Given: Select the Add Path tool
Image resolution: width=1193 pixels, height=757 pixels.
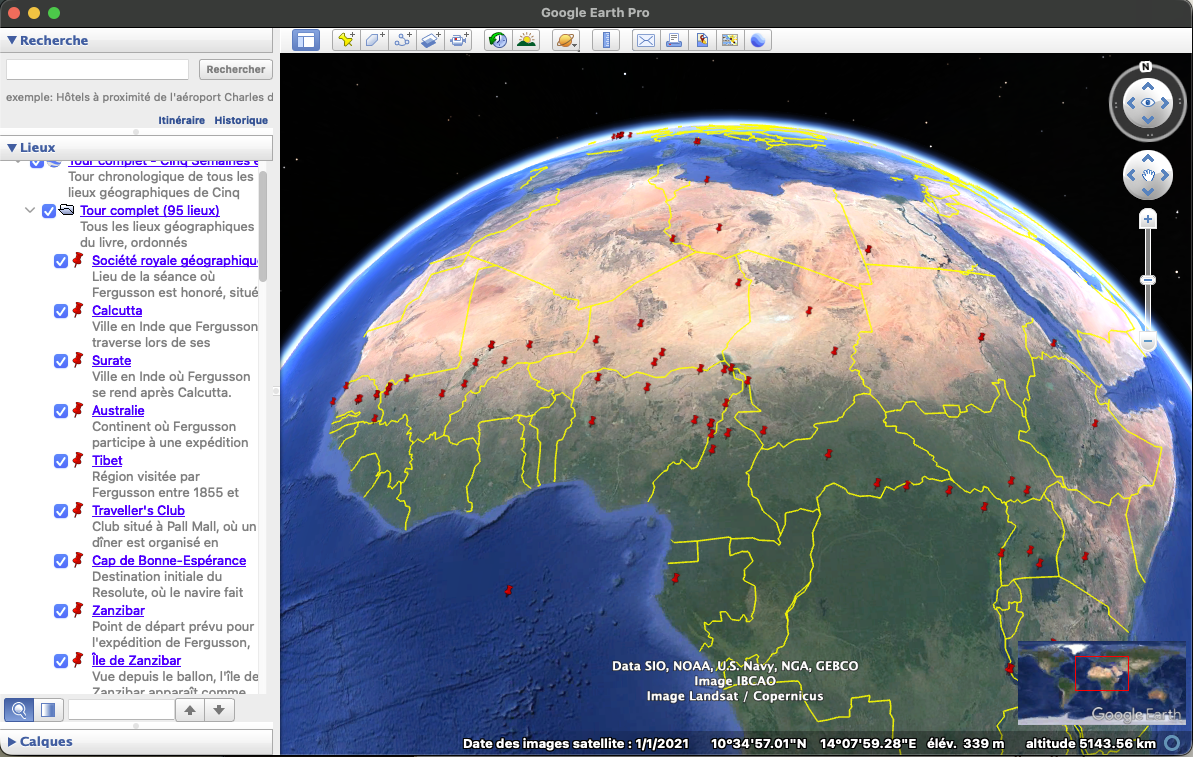Looking at the screenshot, I should pos(402,39).
